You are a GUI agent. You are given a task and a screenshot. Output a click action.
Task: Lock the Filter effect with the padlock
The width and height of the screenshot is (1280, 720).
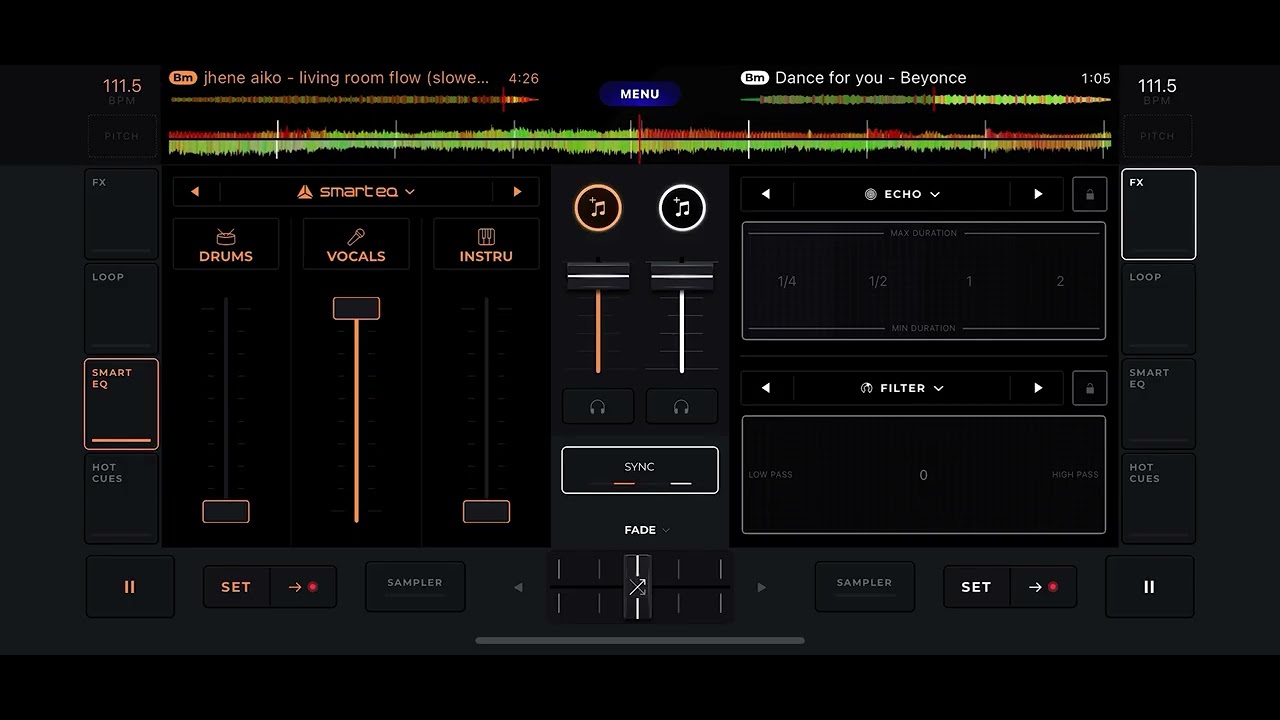(1090, 388)
